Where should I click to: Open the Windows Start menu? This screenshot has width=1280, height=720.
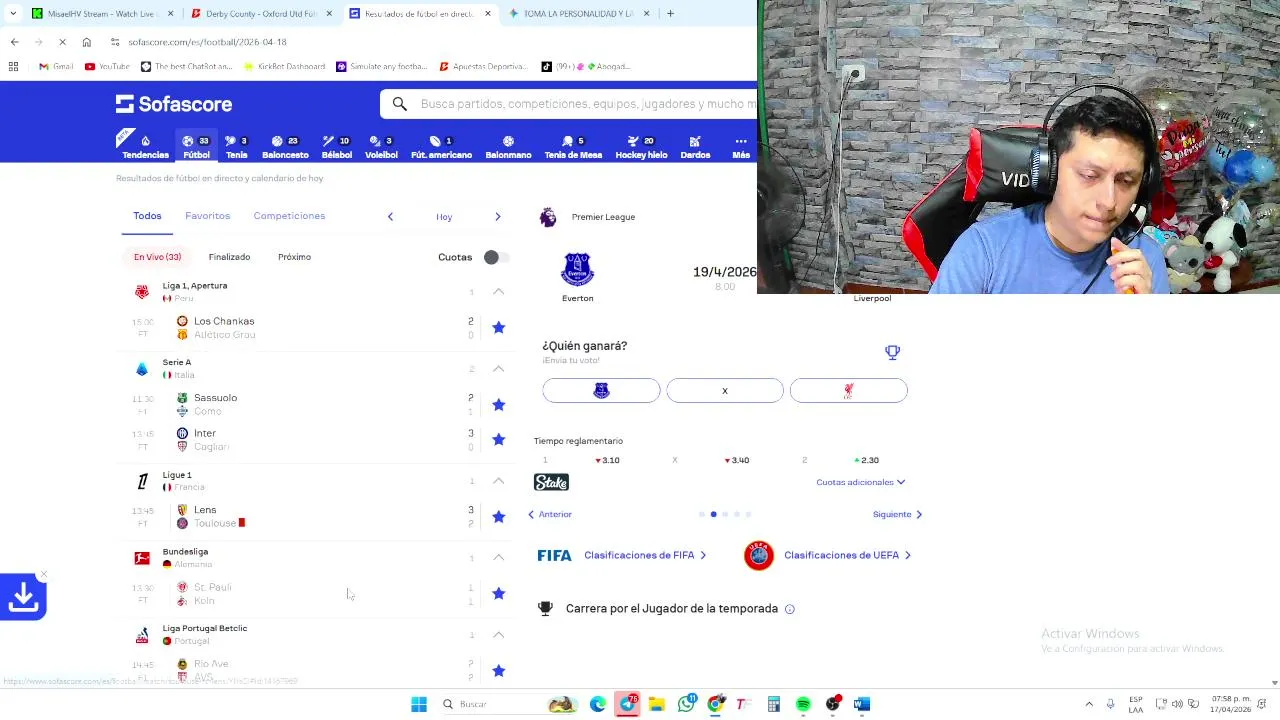[419, 704]
